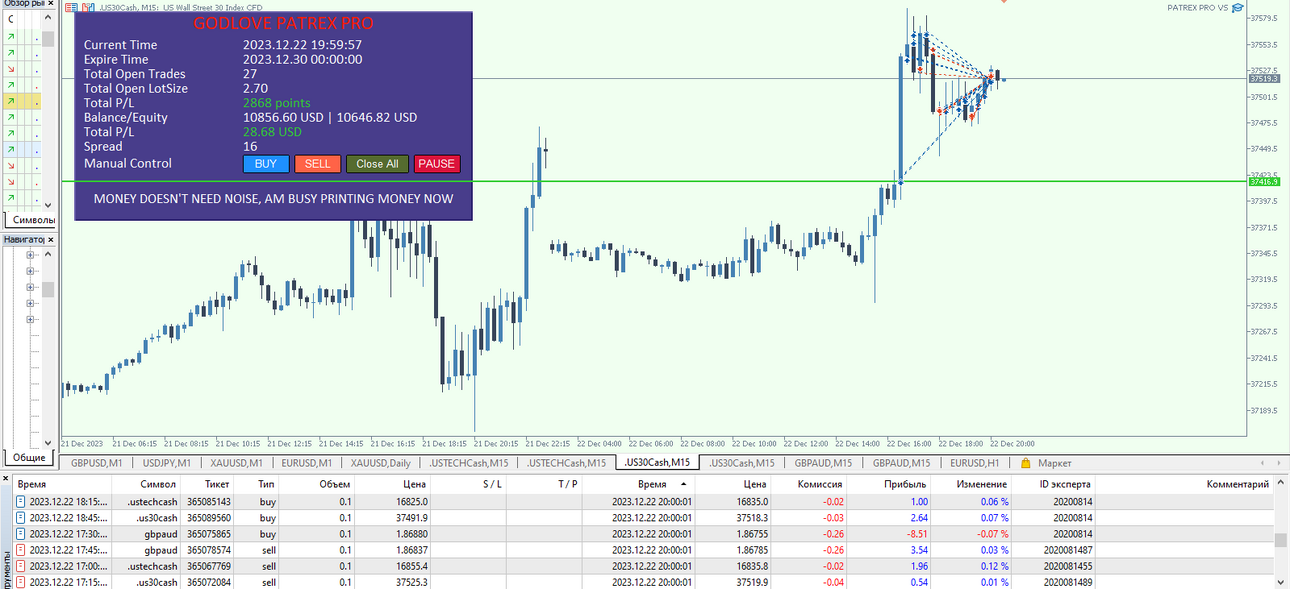Click the sort arrow on the second Время column

[683, 484]
